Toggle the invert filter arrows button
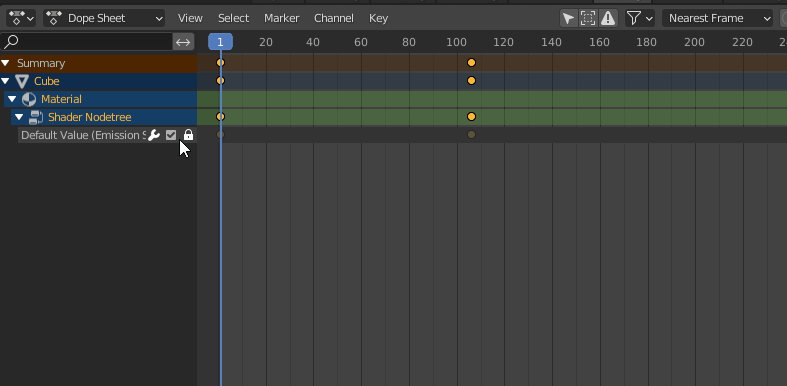 click(183, 42)
